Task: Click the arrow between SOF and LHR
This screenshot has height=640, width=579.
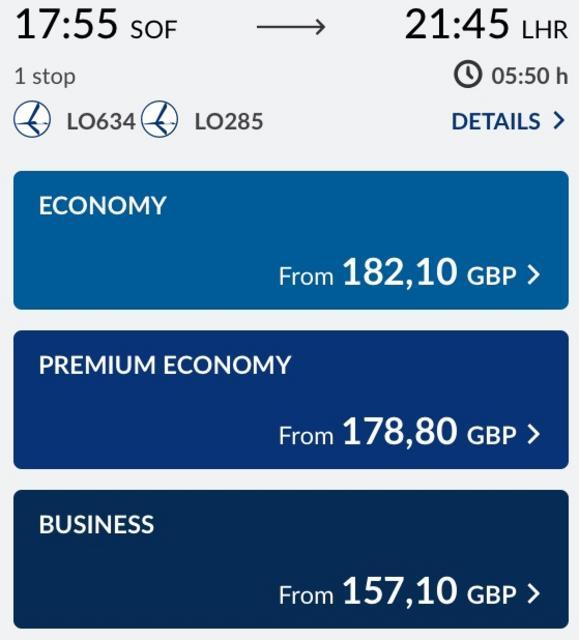Action: click(x=291, y=27)
